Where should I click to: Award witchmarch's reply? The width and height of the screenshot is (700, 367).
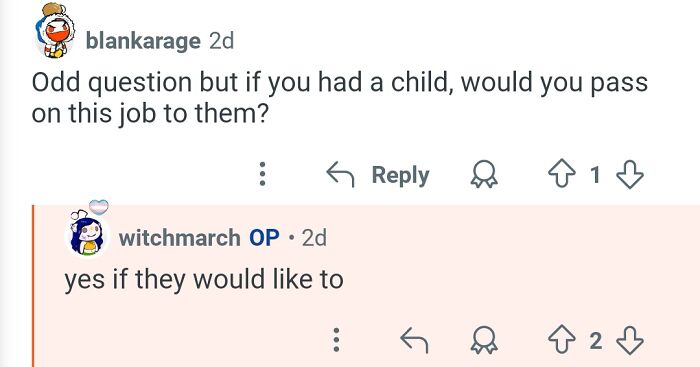point(484,340)
